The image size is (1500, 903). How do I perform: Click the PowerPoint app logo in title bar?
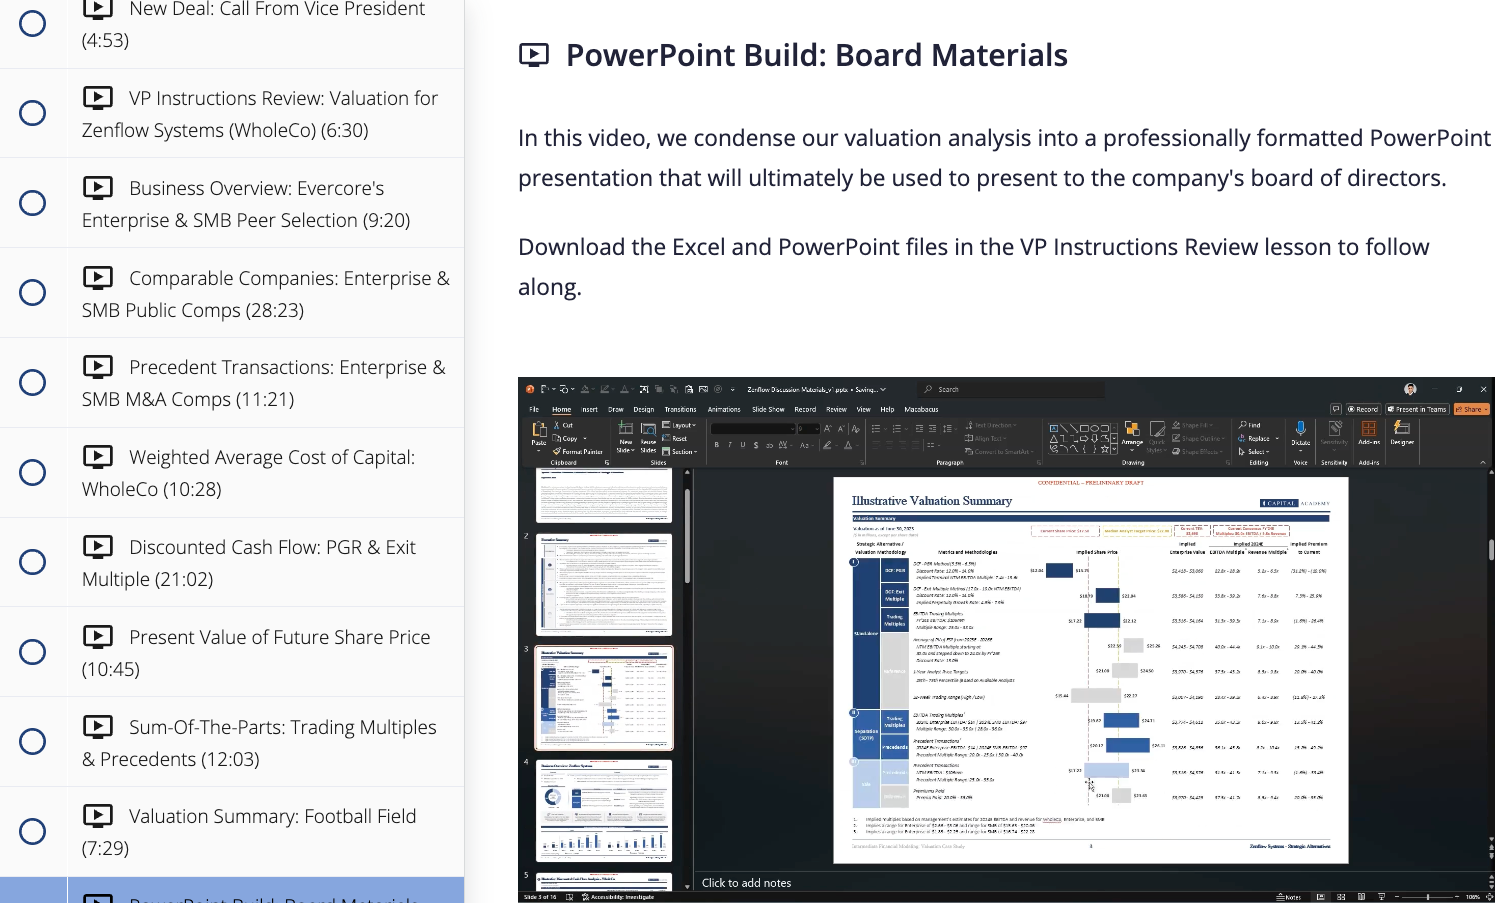(530, 389)
